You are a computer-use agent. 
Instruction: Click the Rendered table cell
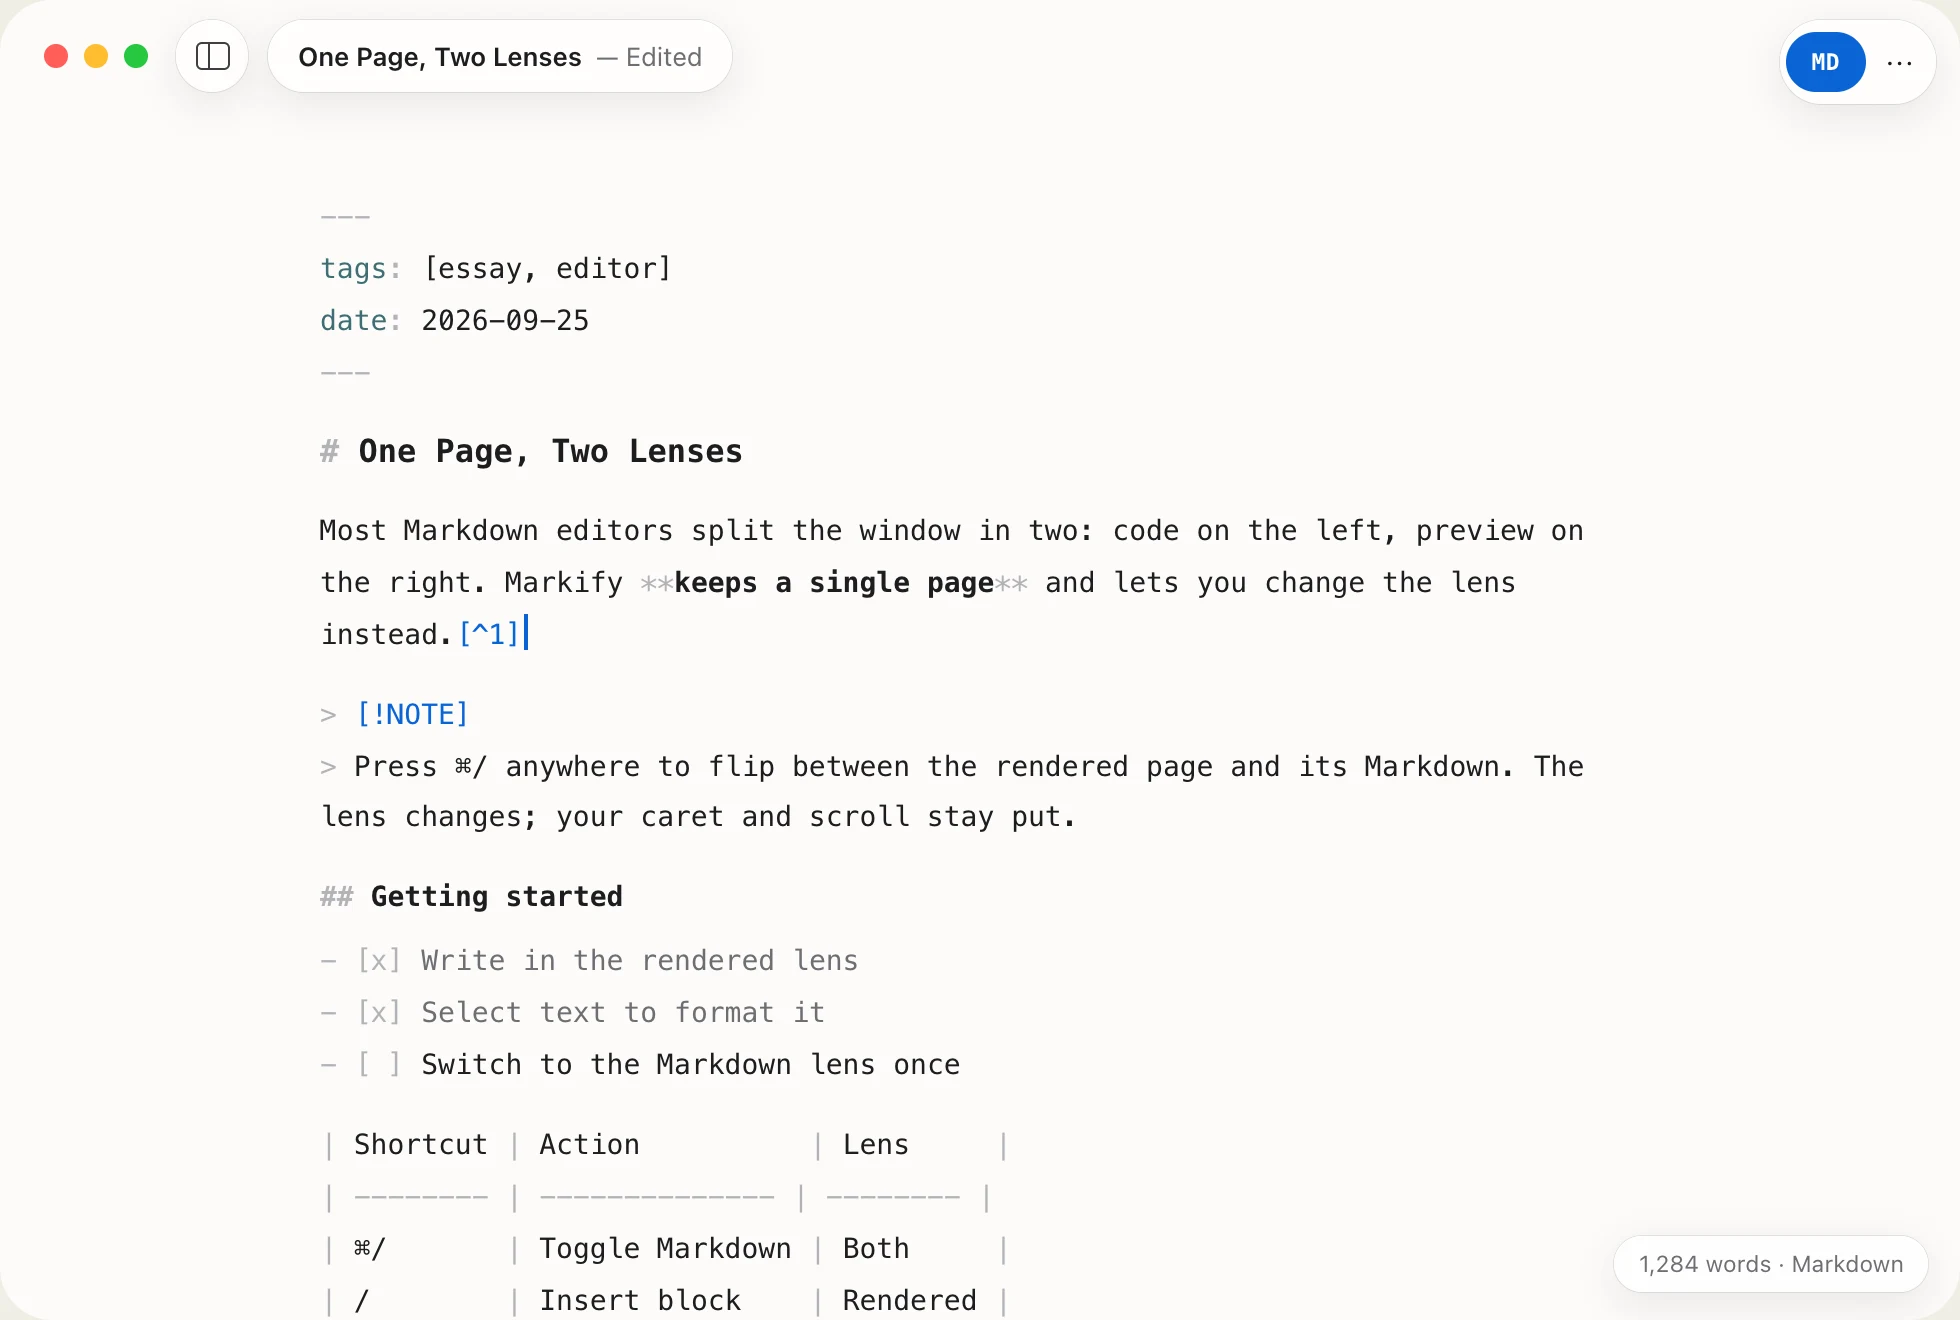pyautogui.click(x=910, y=1301)
